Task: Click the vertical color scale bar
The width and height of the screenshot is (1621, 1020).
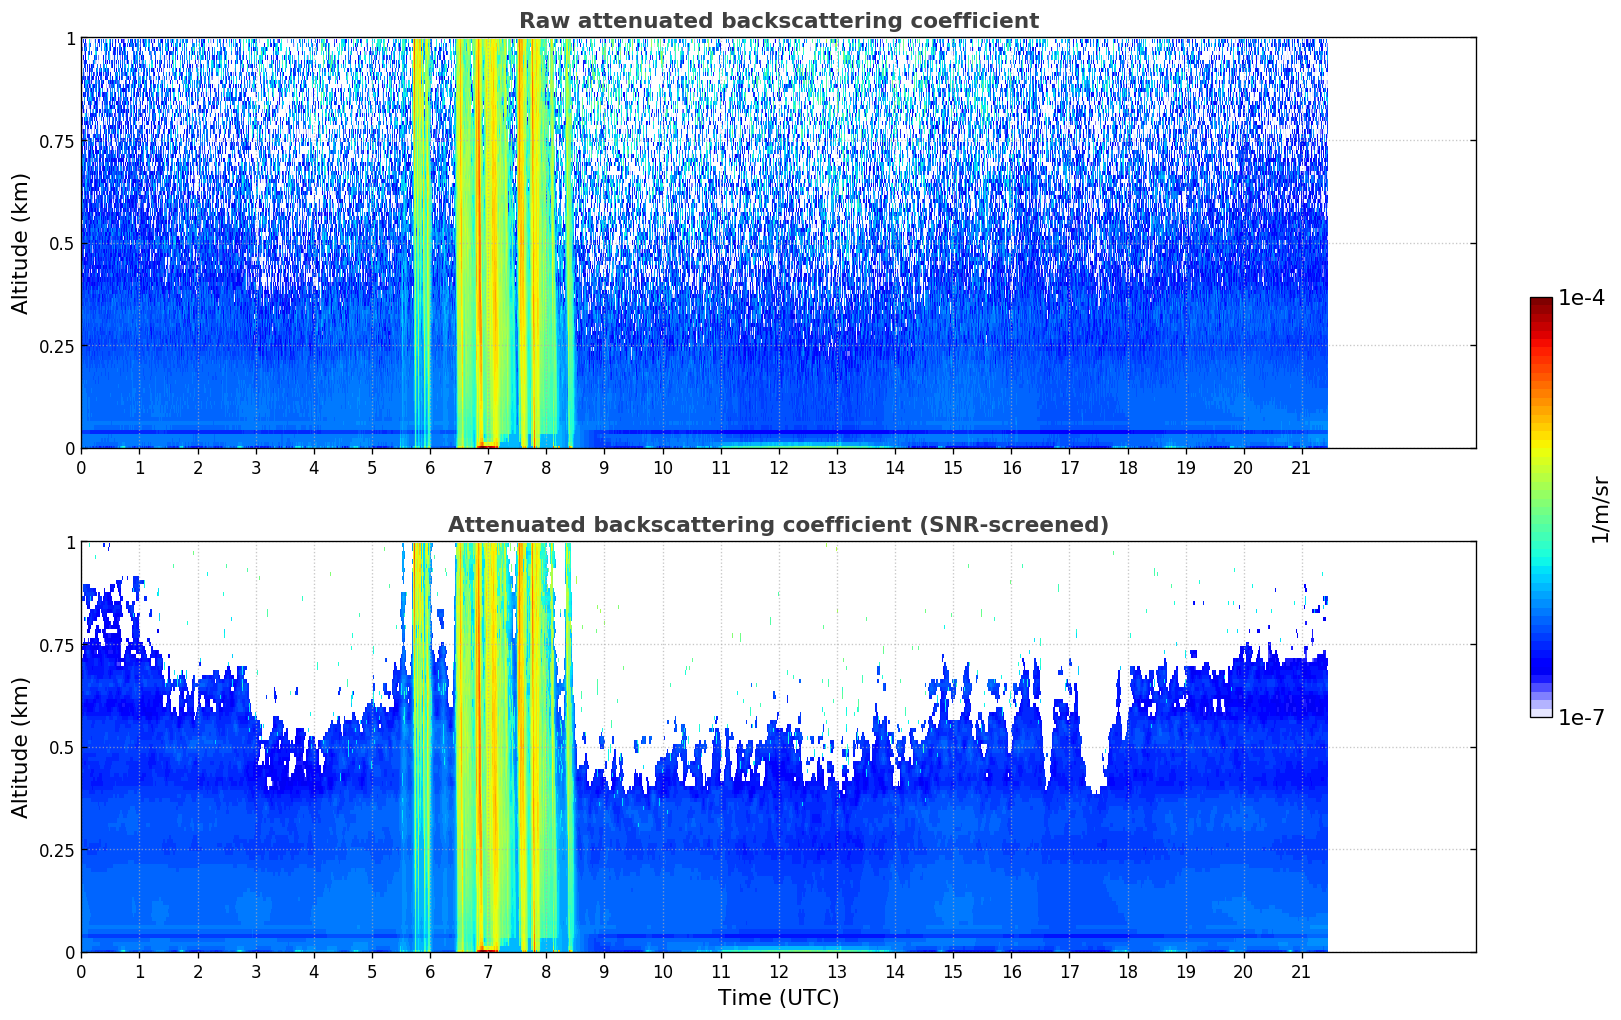Action: [1541, 507]
